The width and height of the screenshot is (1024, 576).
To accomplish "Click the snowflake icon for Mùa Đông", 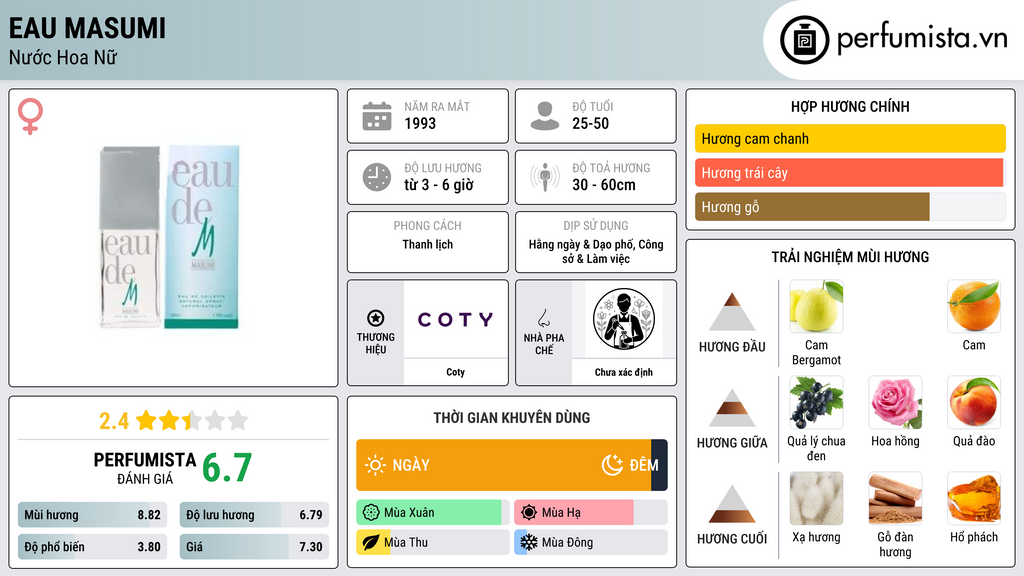I will [x=529, y=542].
